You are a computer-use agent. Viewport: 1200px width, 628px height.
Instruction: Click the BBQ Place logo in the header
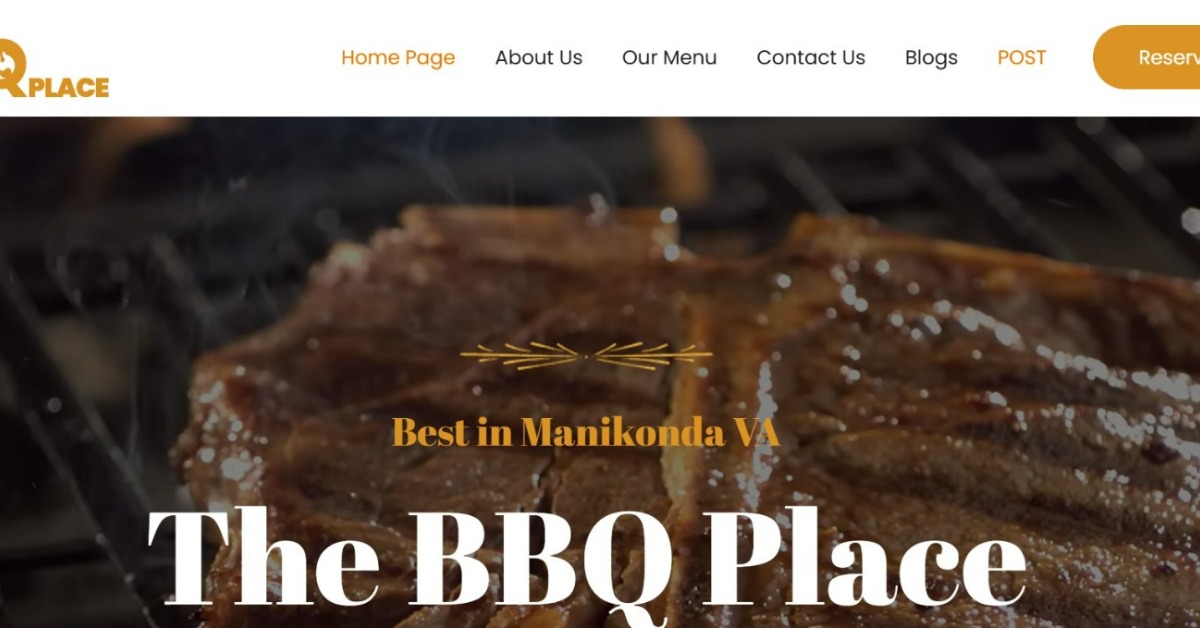54,68
